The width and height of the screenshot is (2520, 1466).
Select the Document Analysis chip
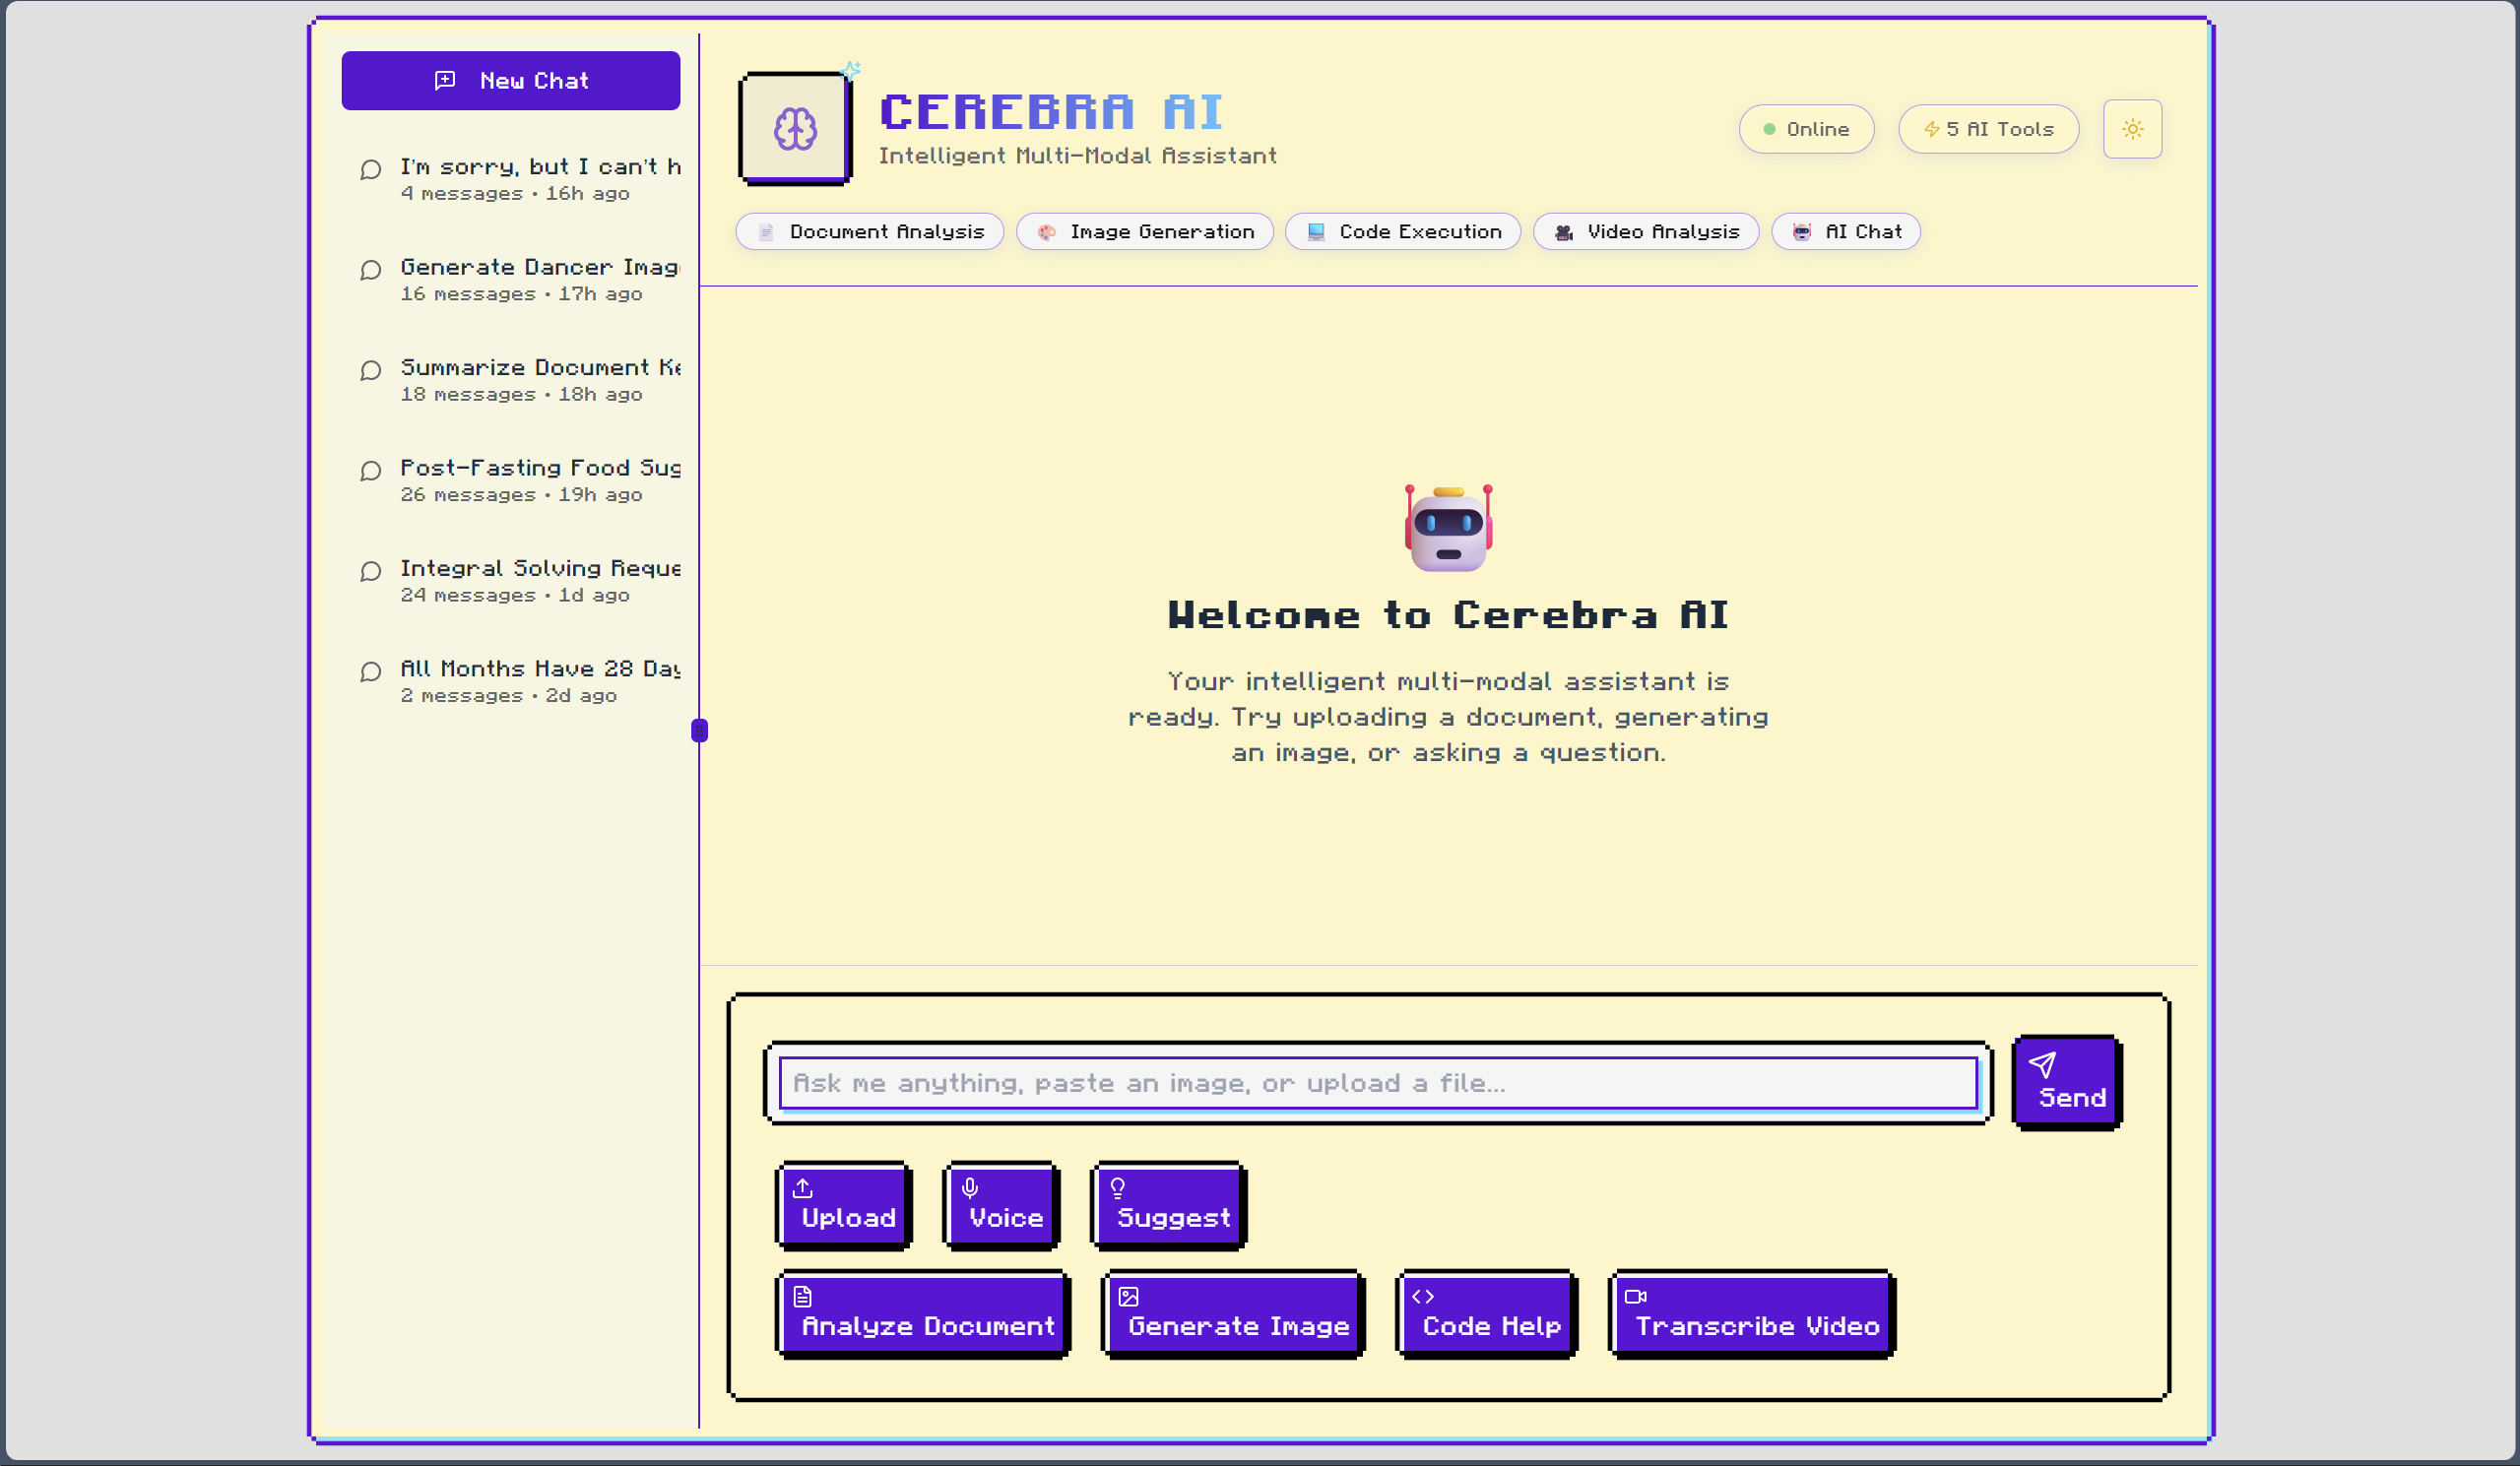click(869, 232)
